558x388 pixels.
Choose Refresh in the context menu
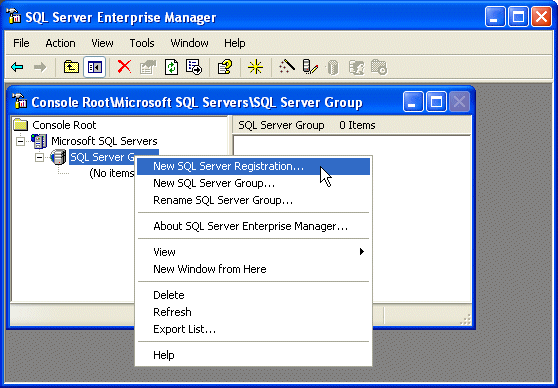point(253,312)
